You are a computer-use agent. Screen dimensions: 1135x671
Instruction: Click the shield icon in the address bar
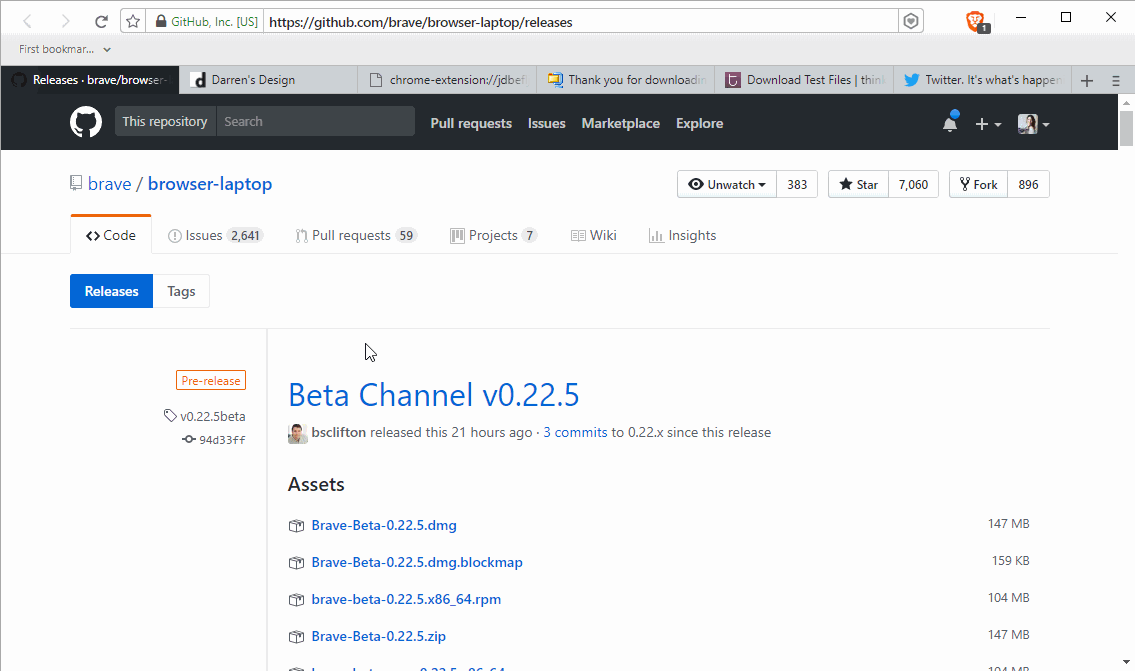point(911,22)
